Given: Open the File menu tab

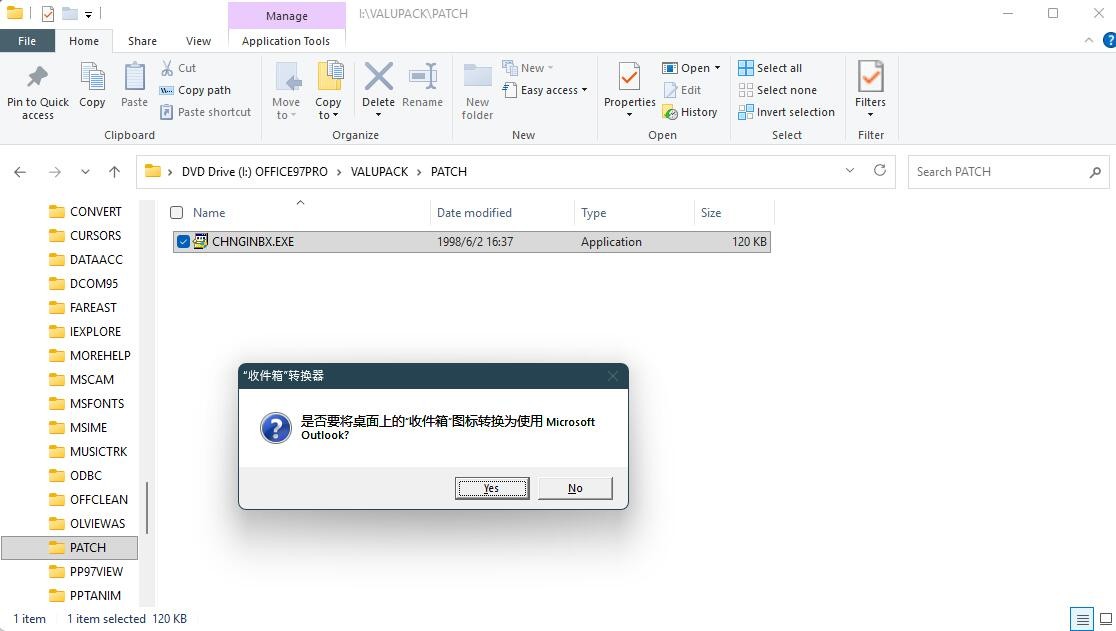Looking at the screenshot, I should click(x=27, y=41).
